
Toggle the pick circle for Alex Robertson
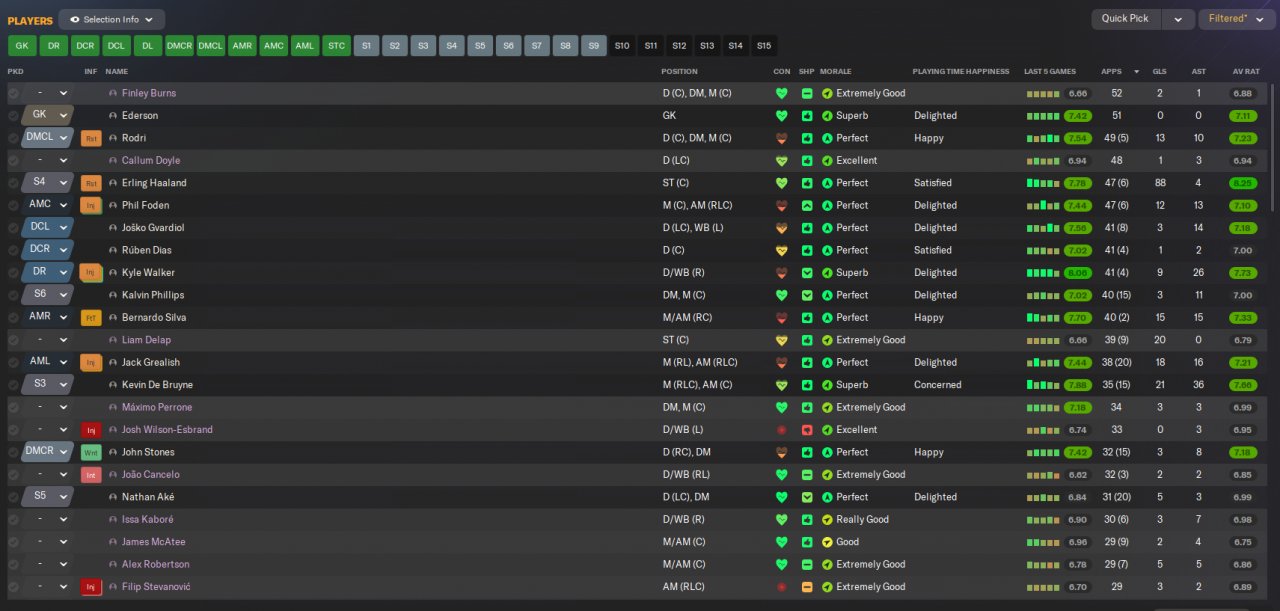13,564
